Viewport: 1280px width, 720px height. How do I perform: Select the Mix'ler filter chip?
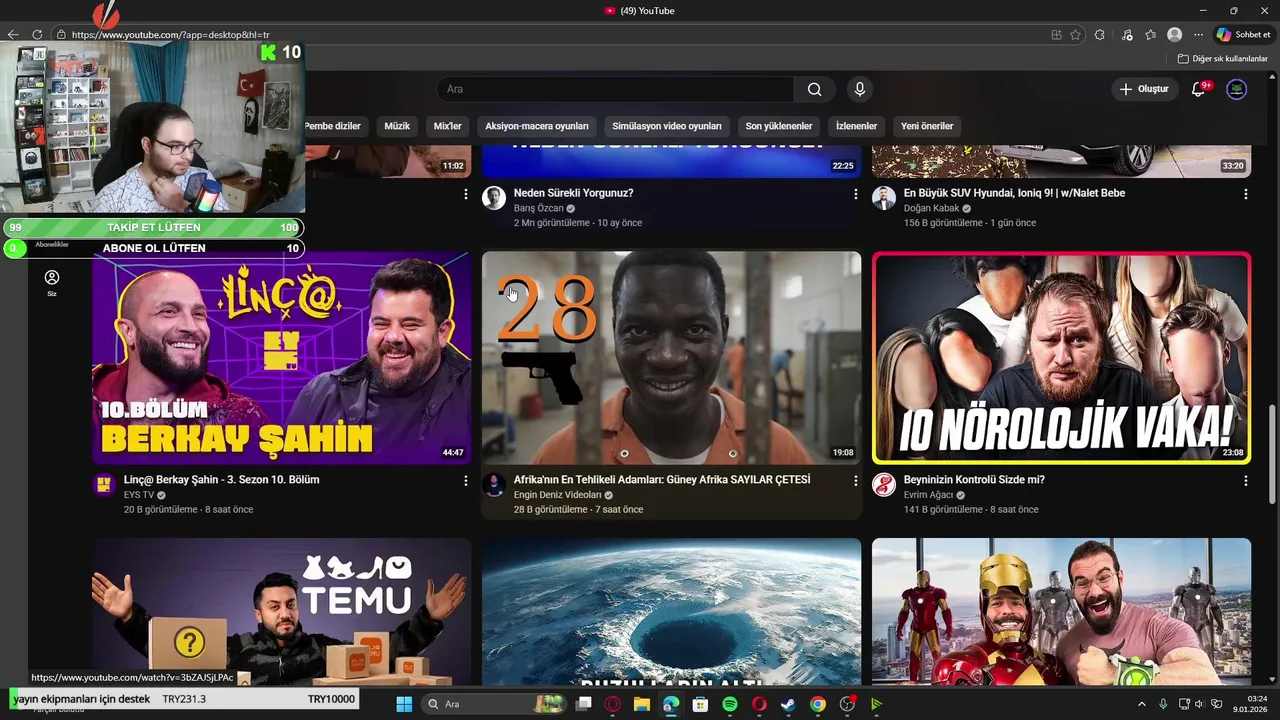coord(447,126)
